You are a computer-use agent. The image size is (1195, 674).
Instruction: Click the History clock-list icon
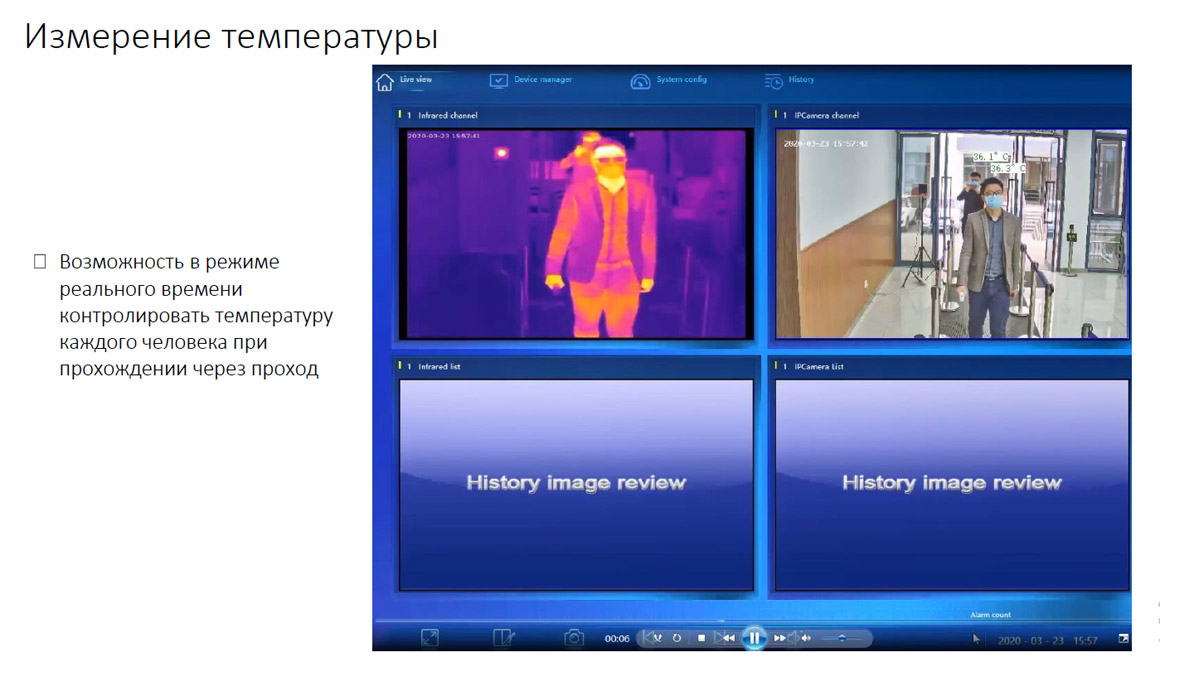(773, 81)
